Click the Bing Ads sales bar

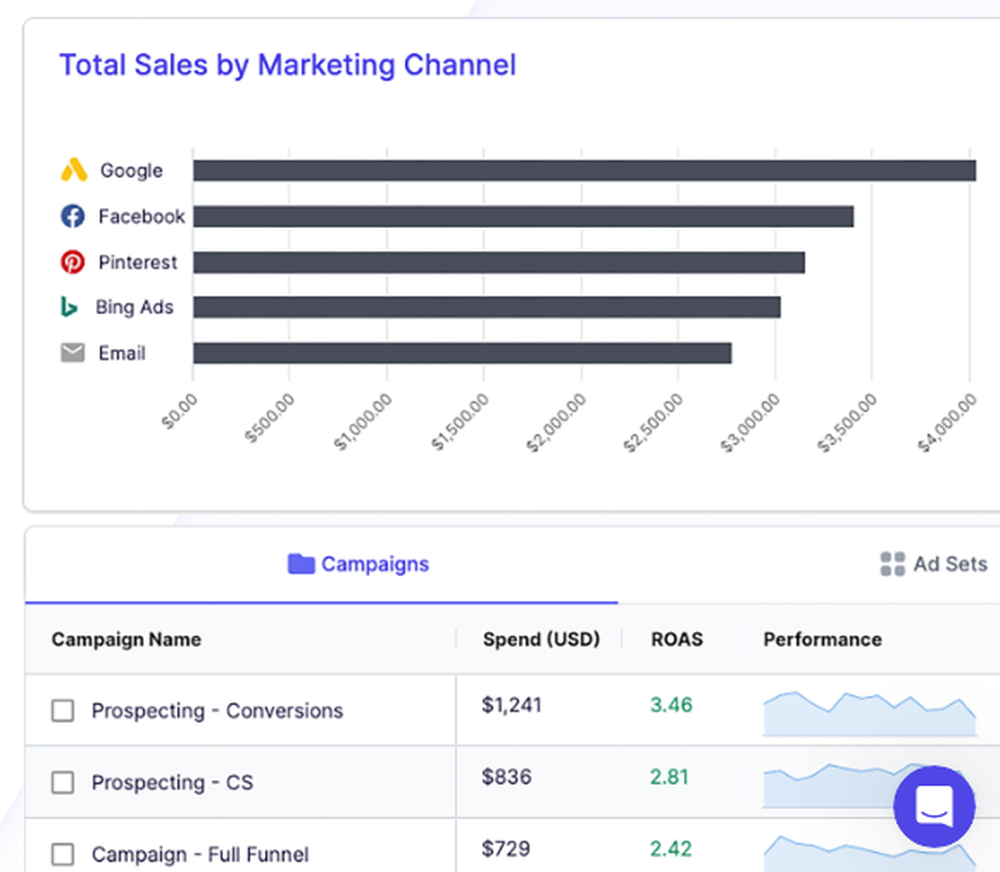pyautogui.click(x=487, y=307)
